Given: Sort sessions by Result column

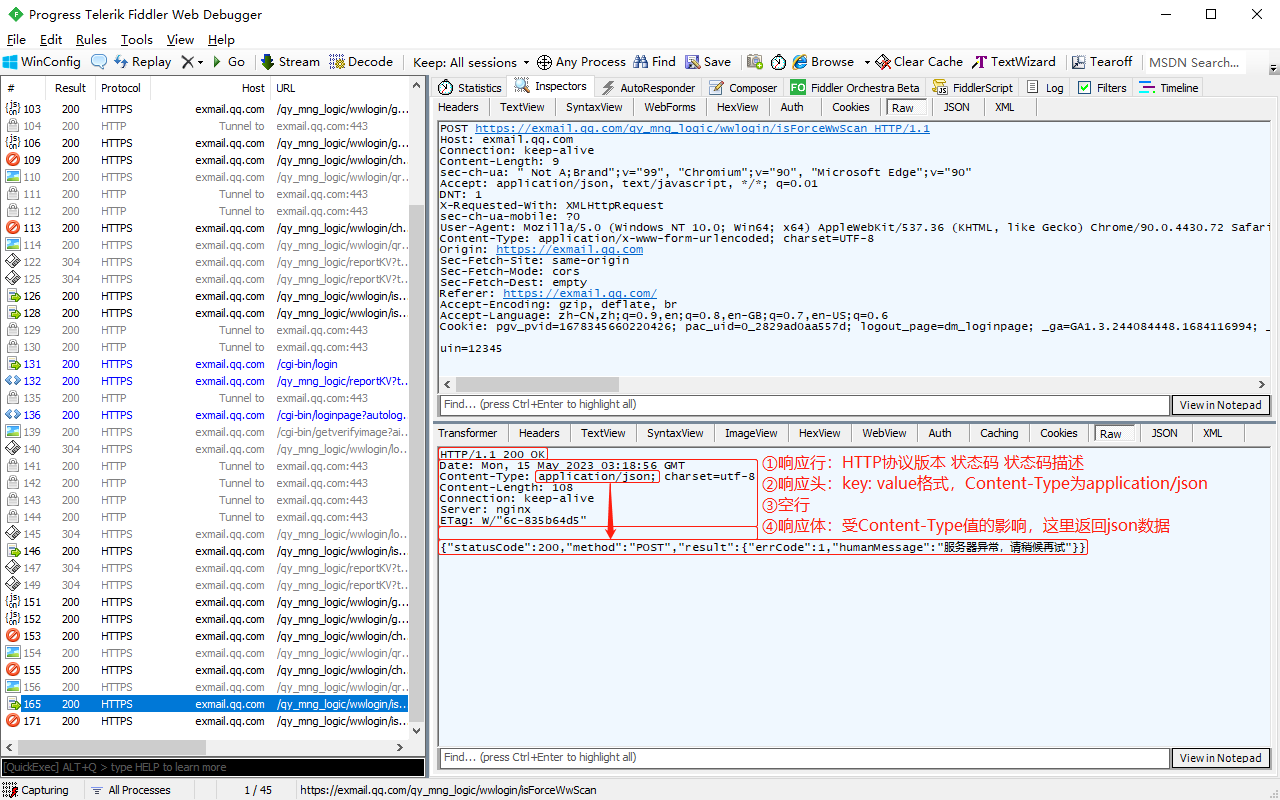Looking at the screenshot, I should click(x=70, y=88).
